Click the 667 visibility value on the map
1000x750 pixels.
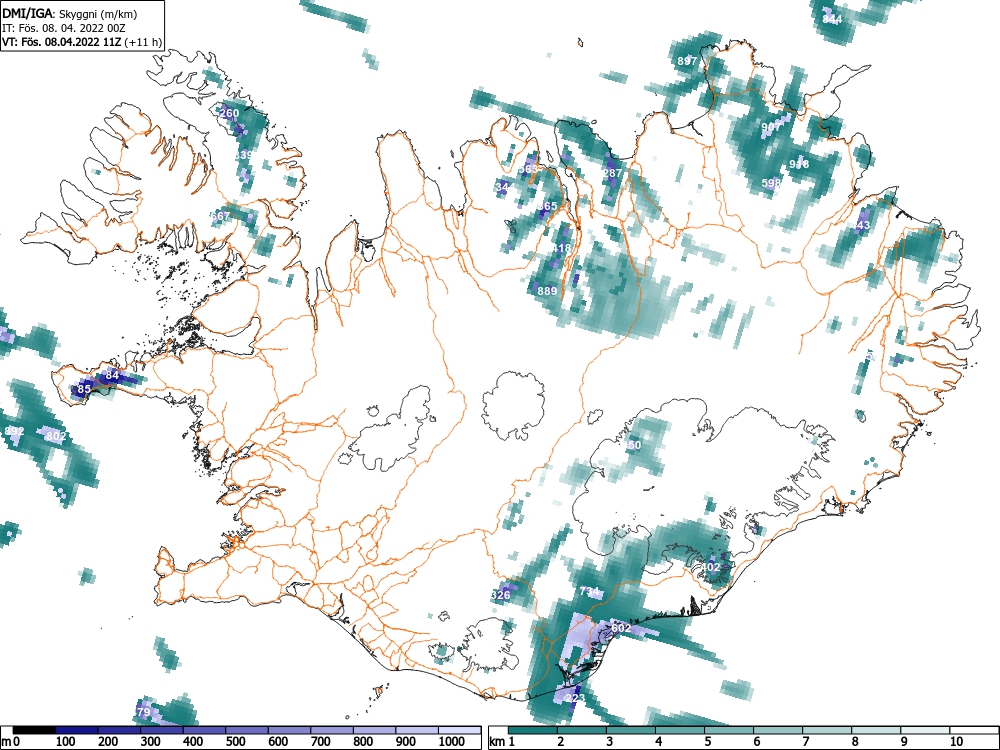tap(220, 216)
